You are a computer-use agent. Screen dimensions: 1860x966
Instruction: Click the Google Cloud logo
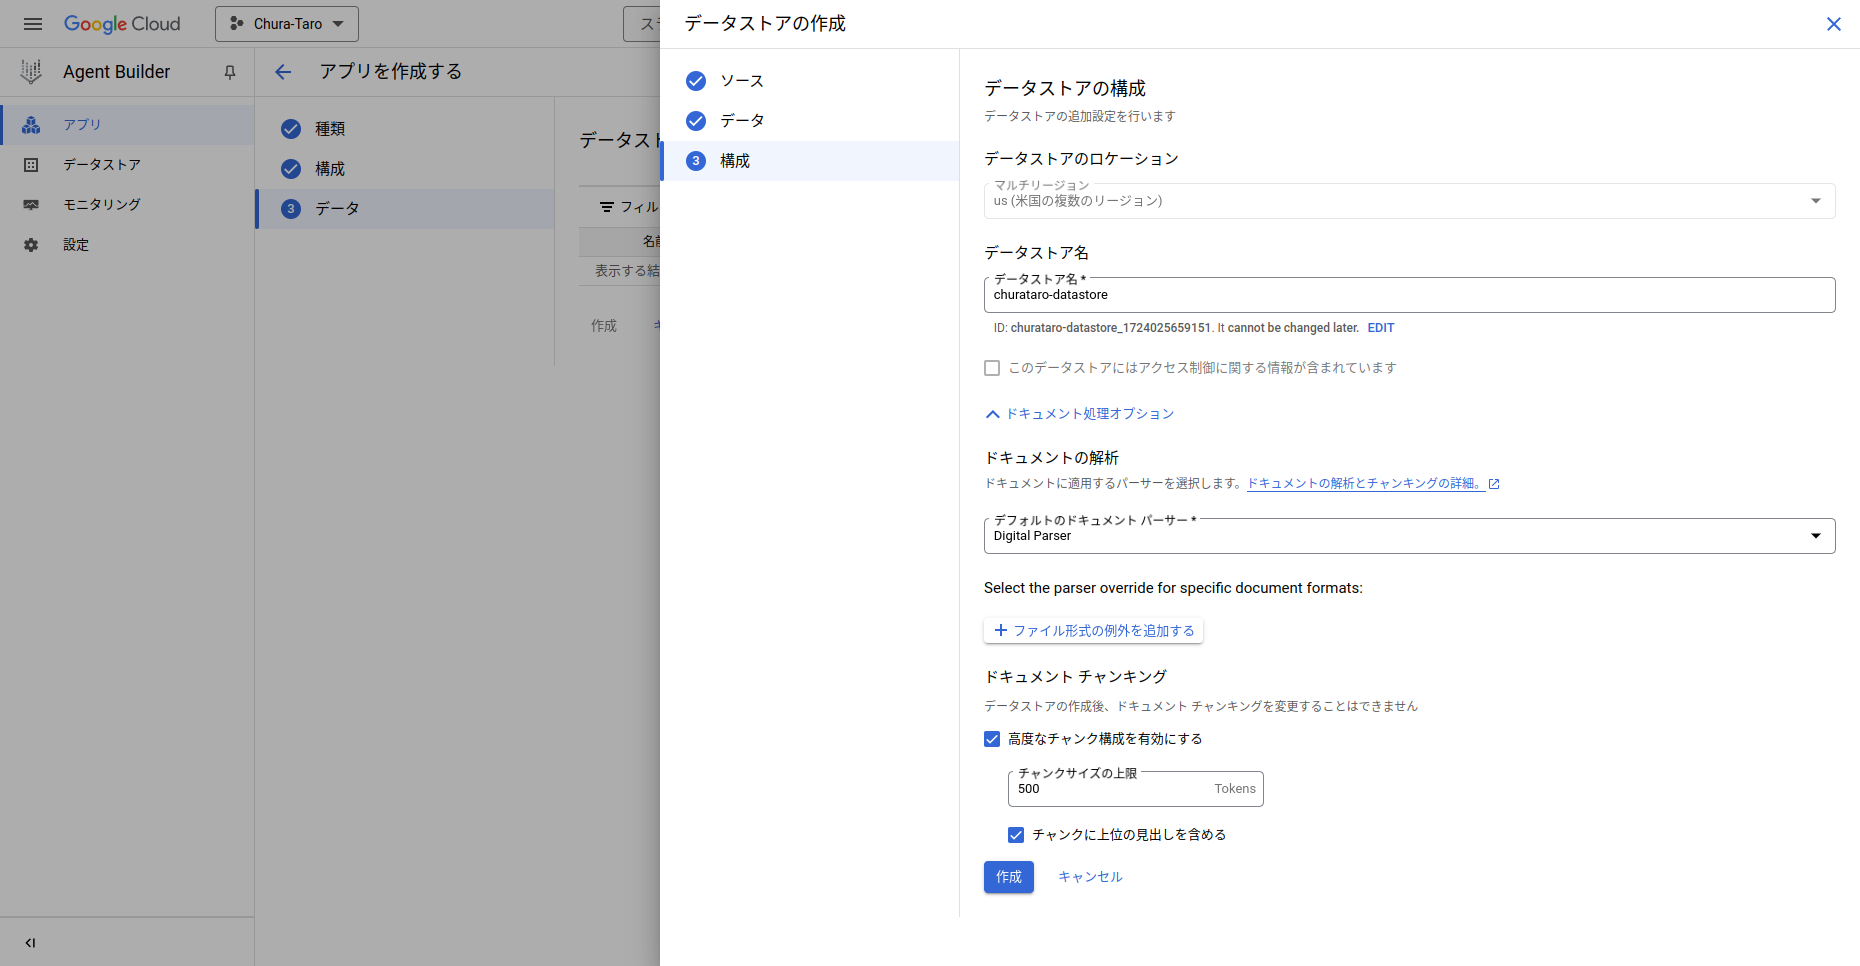coord(122,24)
